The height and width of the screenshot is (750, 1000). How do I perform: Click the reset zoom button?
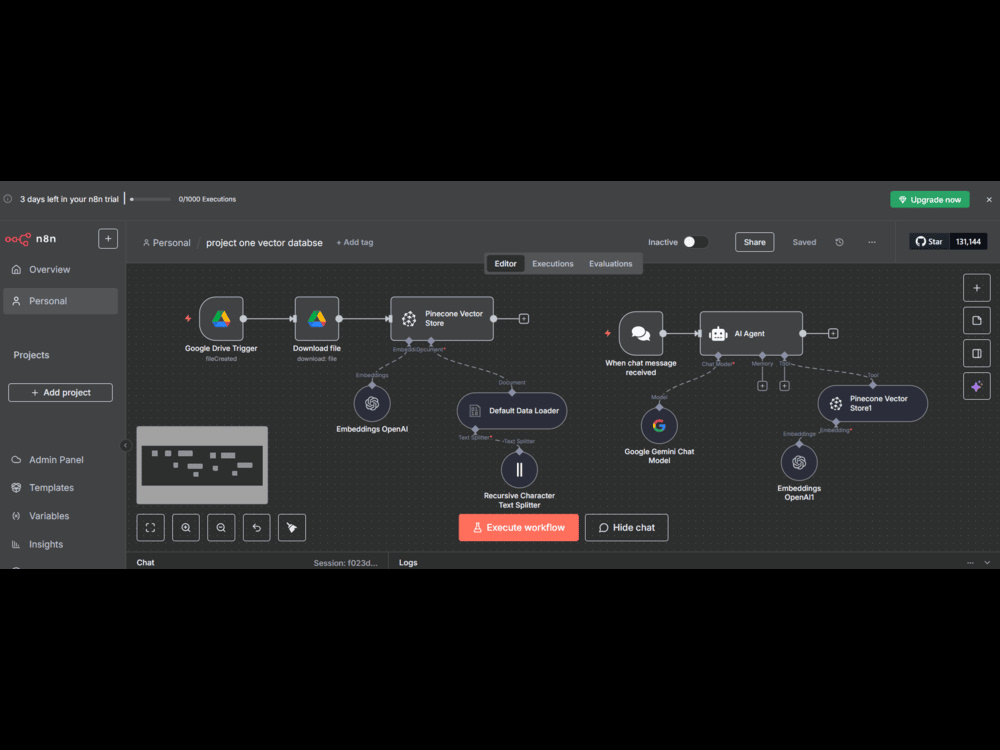click(x=256, y=527)
